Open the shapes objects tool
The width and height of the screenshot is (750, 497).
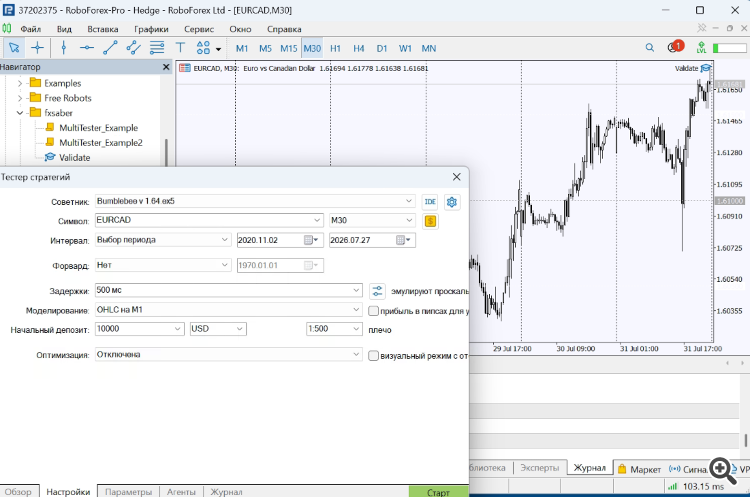[x=203, y=48]
